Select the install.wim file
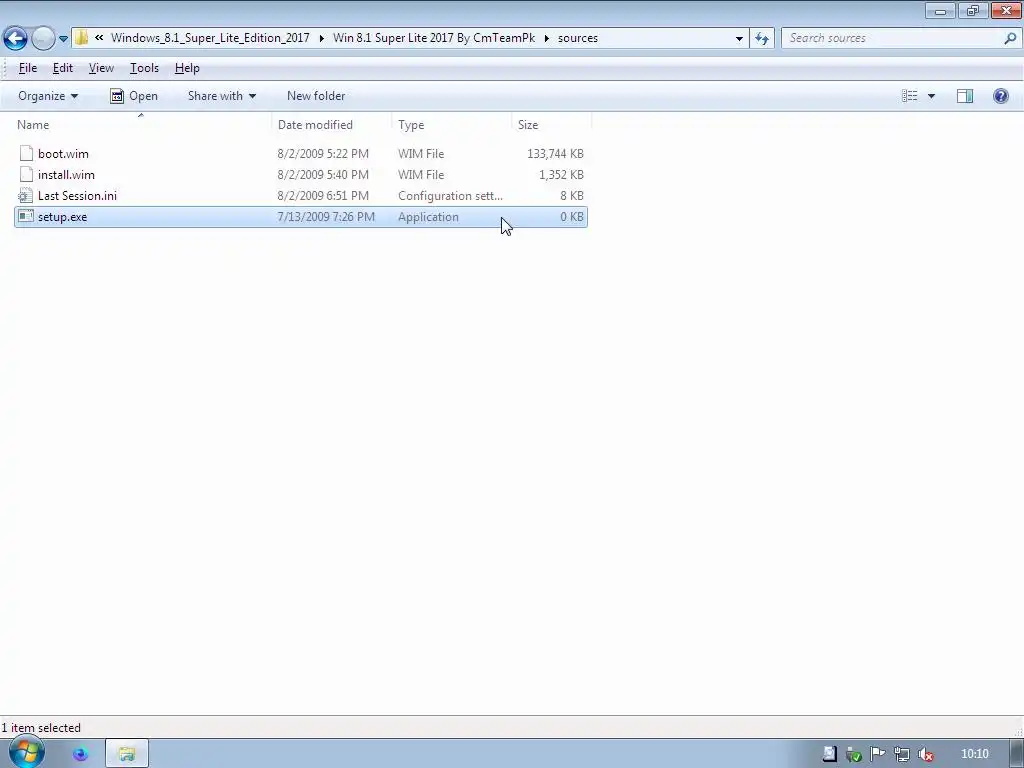This screenshot has height=768, width=1024. (300, 174)
